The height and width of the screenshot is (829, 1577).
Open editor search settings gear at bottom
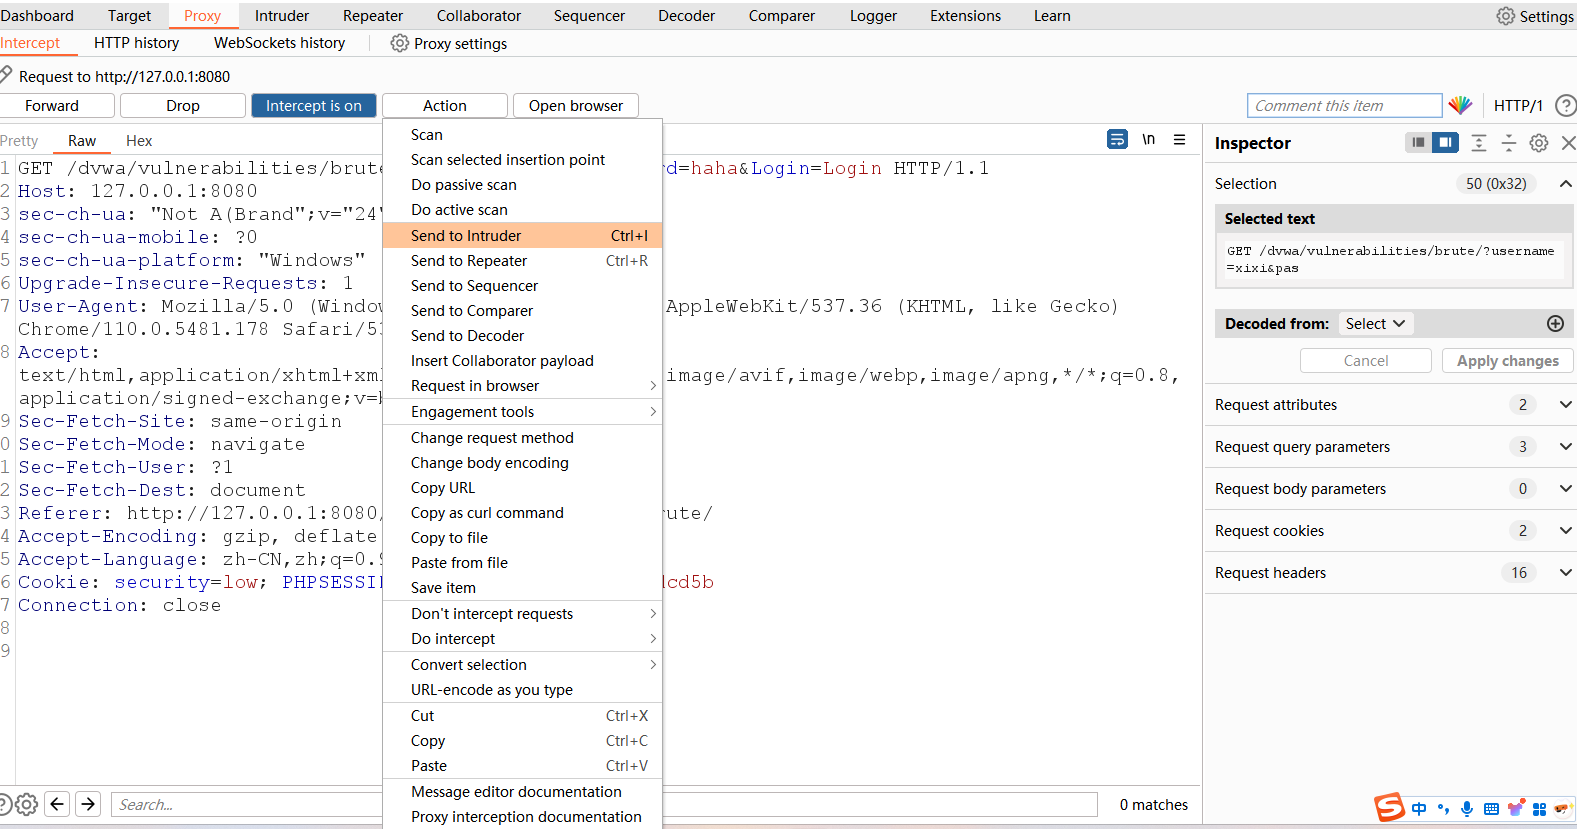(x=27, y=804)
